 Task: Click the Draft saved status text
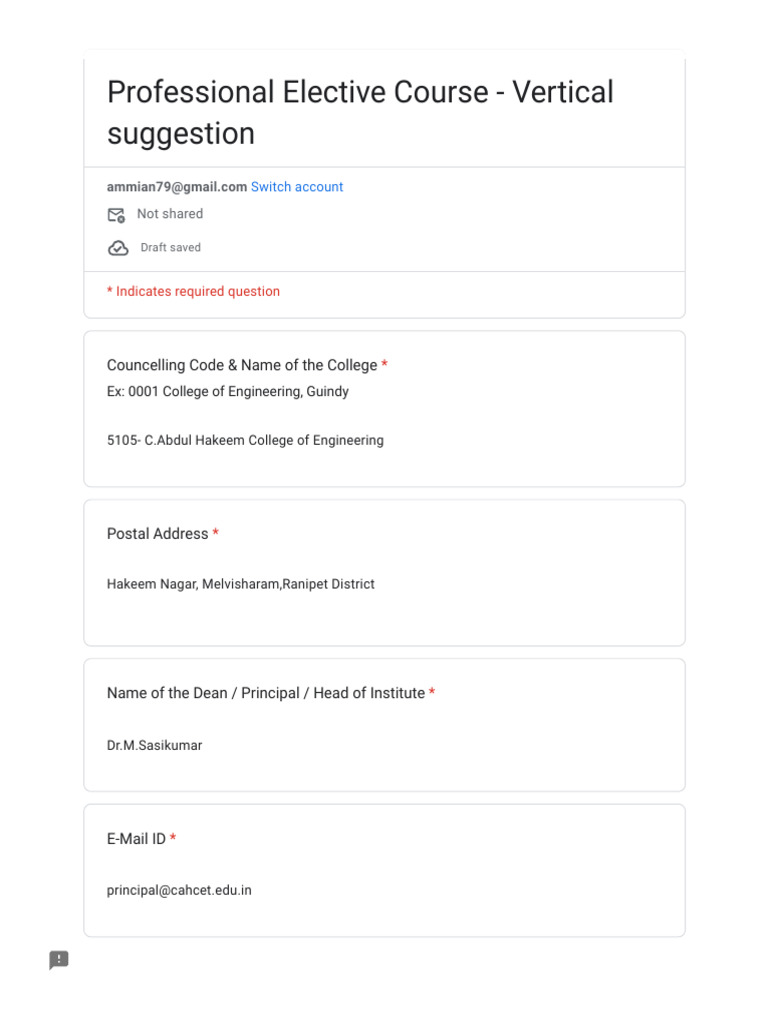170,248
